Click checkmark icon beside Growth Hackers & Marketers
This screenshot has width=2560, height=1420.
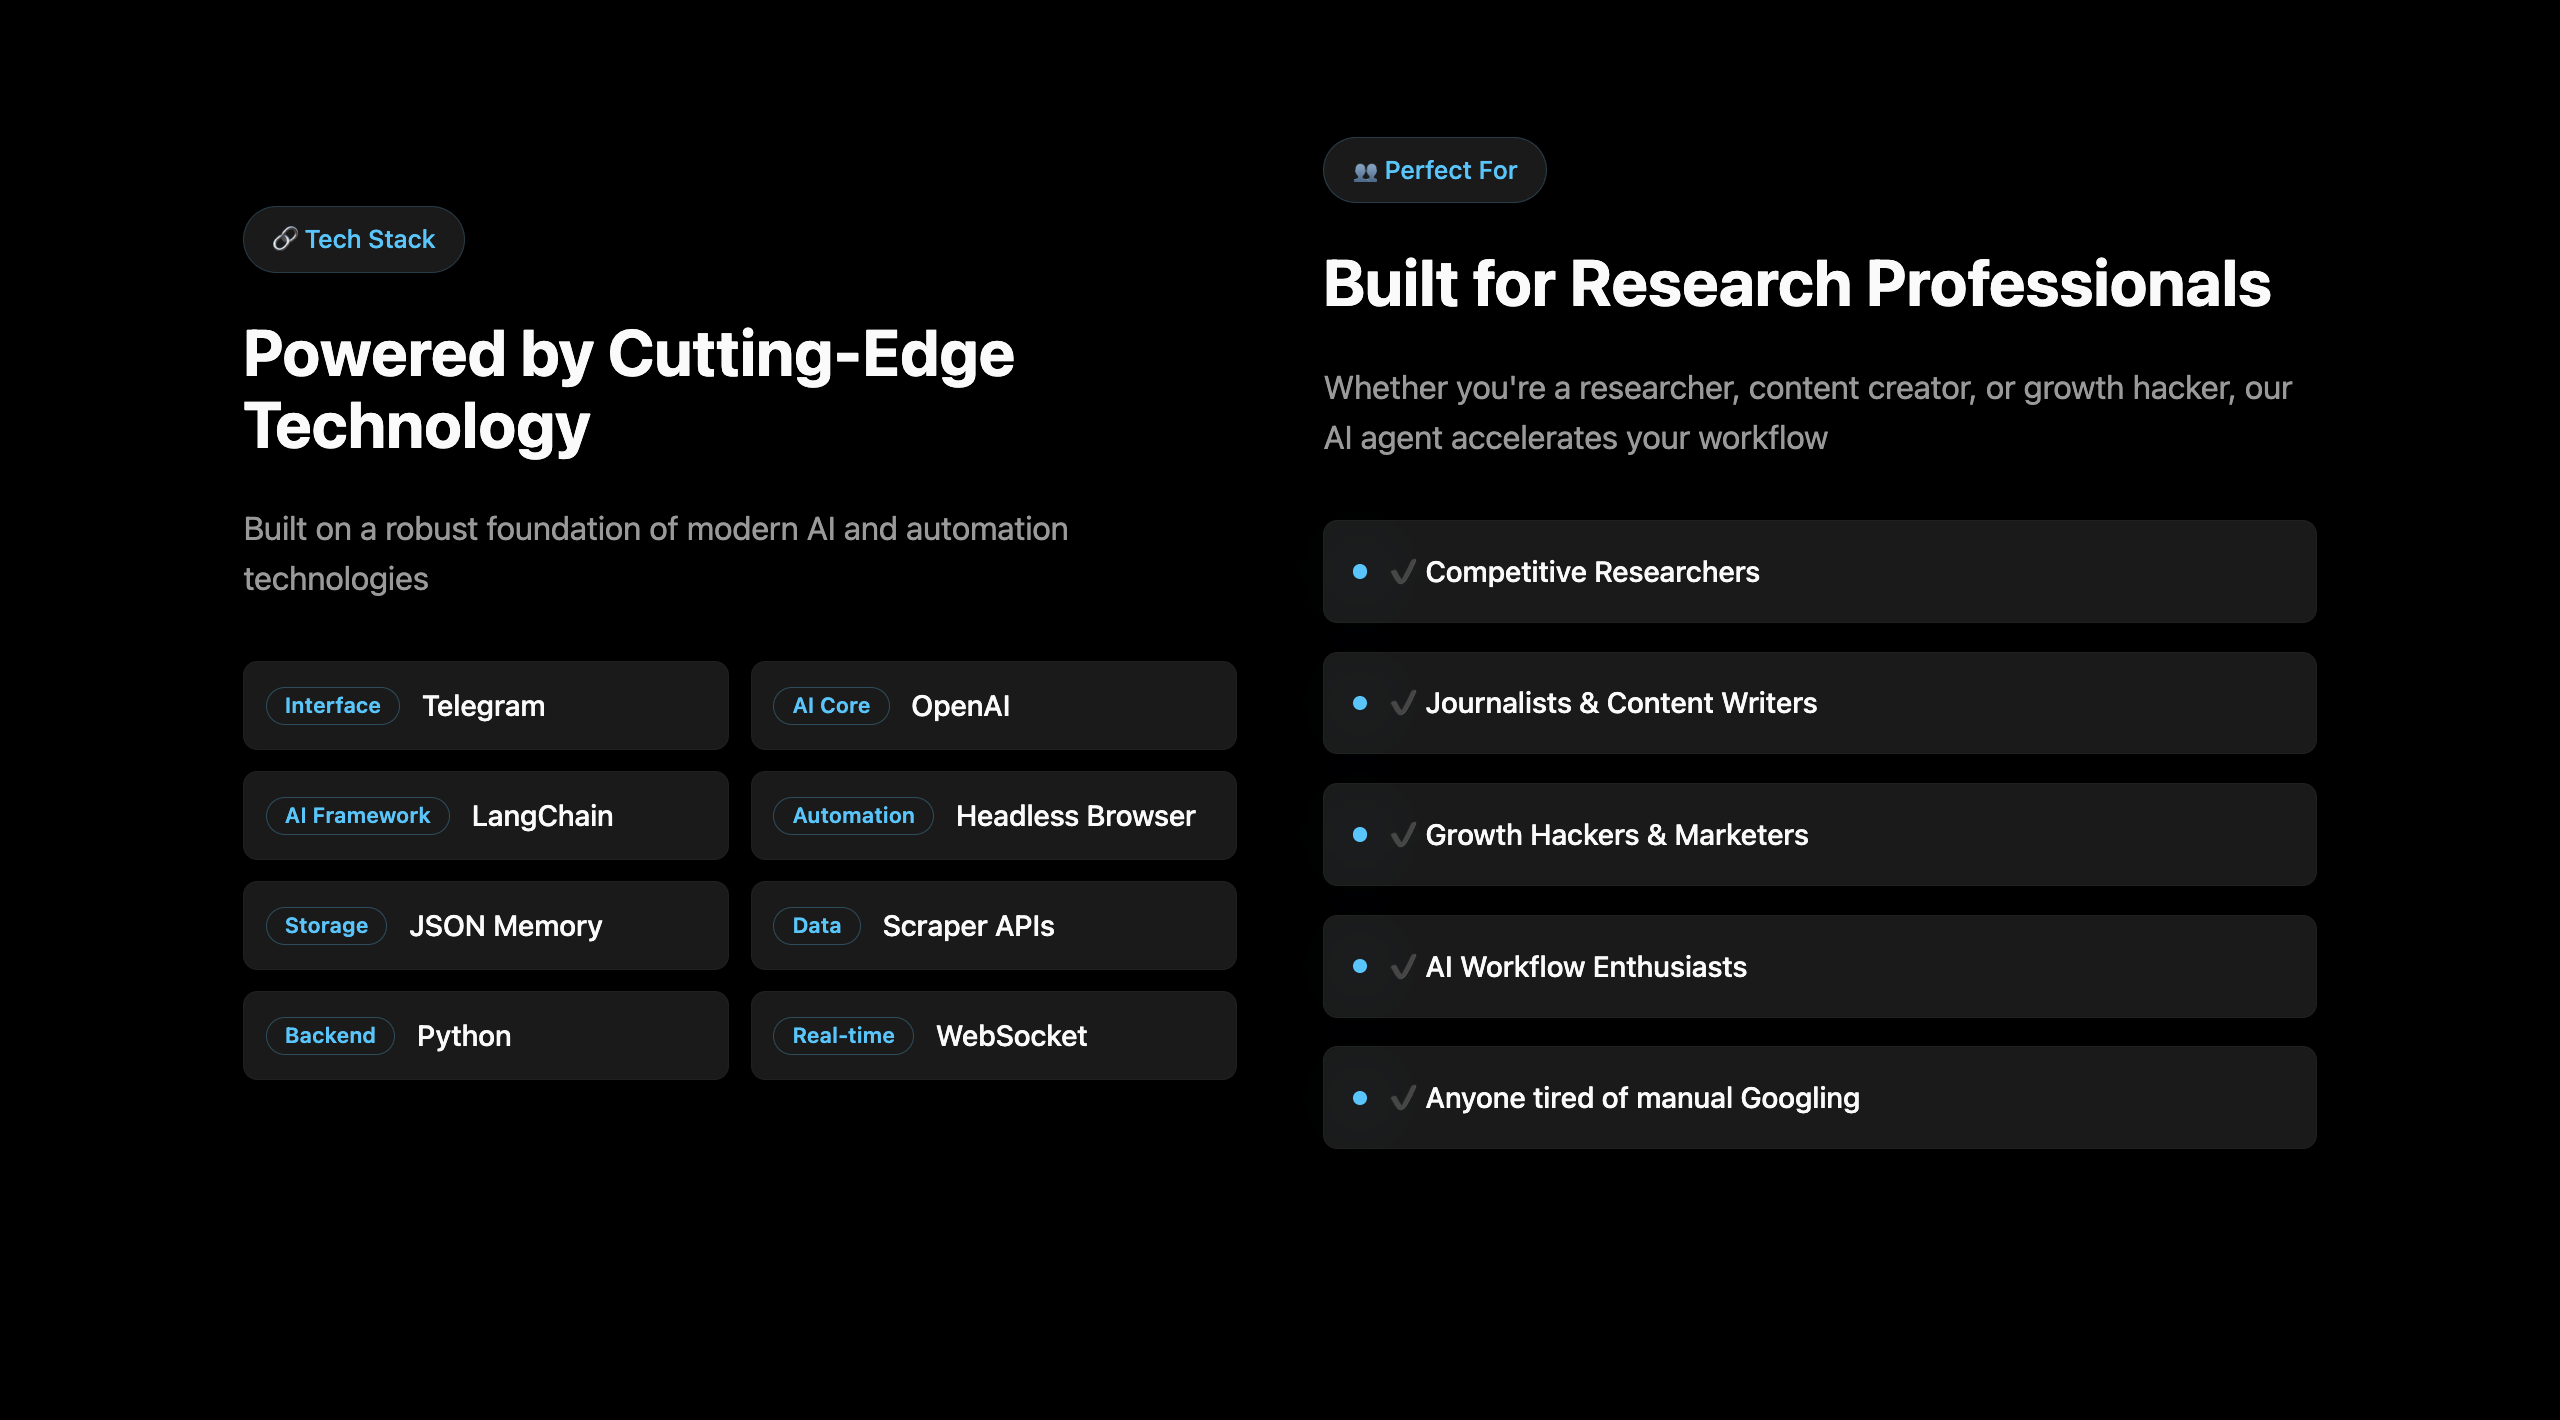(1403, 835)
